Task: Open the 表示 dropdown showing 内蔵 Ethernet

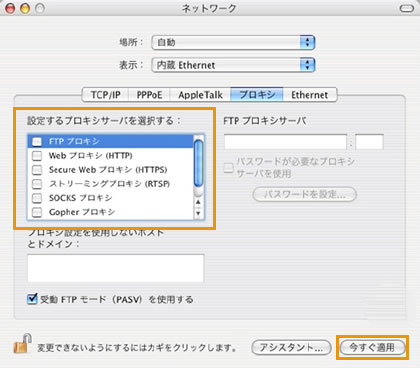Action: [x=233, y=65]
